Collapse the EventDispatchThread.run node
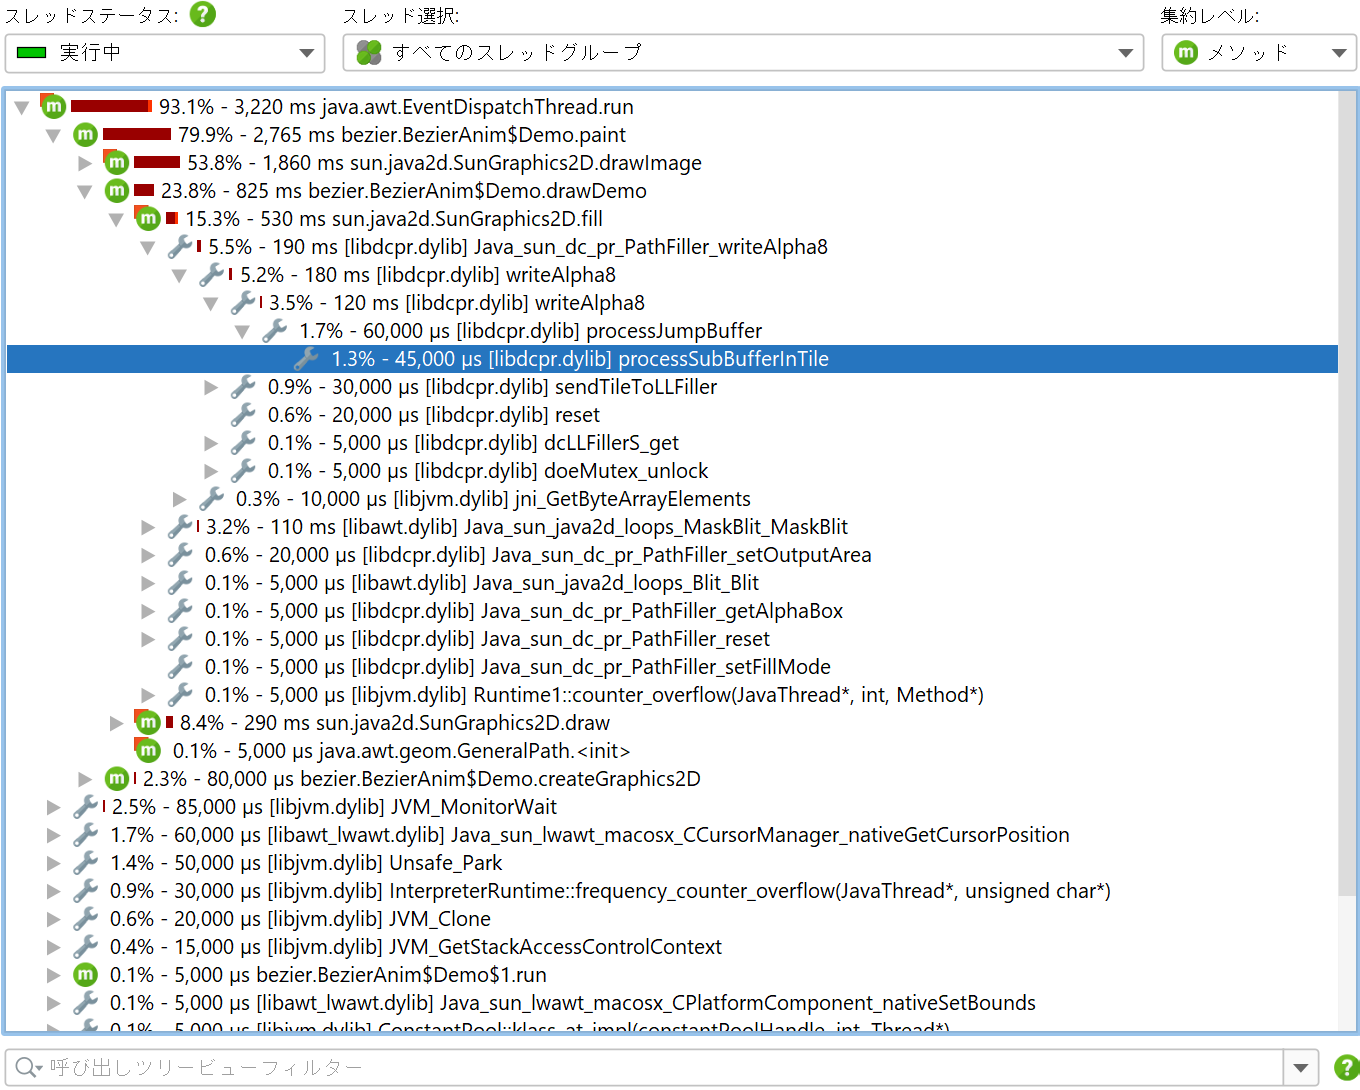The width and height of the screenshot is (1360, 1090). pyautogui.click(x=22, y=107)
